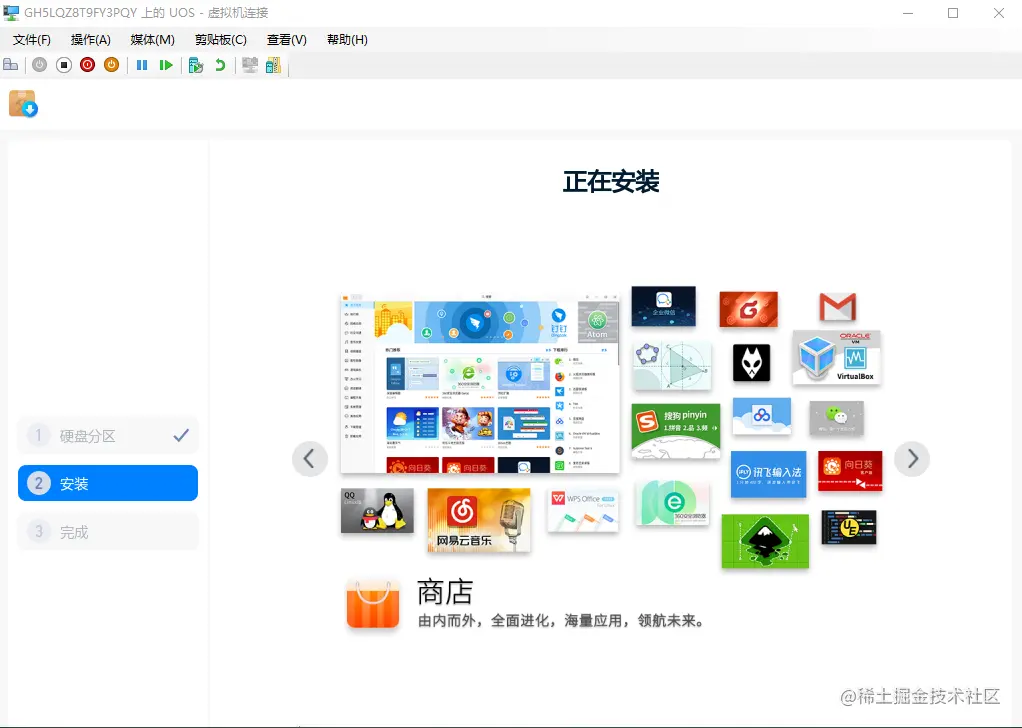This screenshot has height=728, width=1022.
Task: Click the 讯飞输入法 tile
Action: click(x=768, y=473)
